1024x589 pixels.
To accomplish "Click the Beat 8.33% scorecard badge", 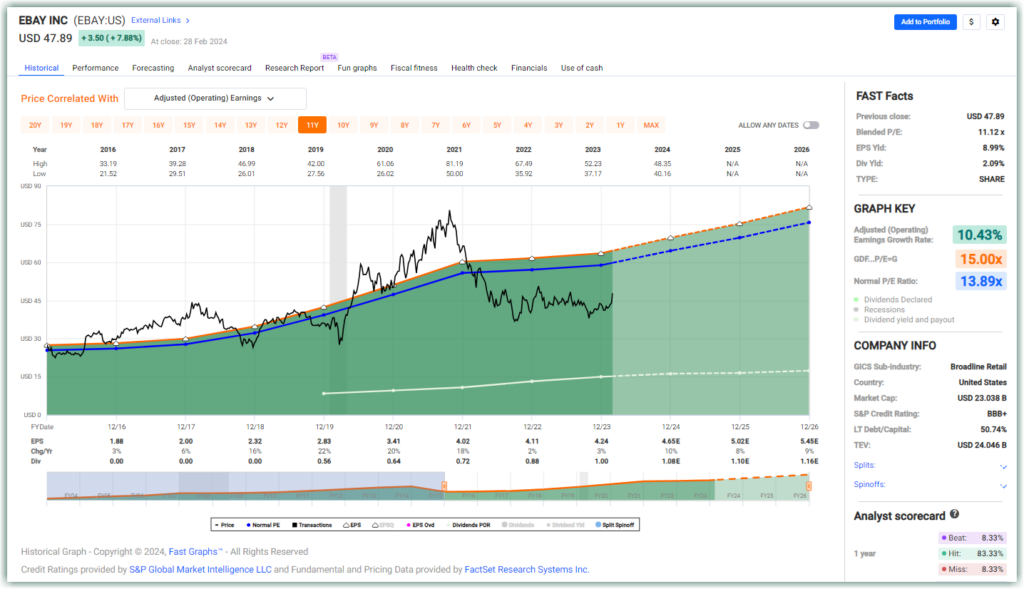I will (x=972, y=538).
